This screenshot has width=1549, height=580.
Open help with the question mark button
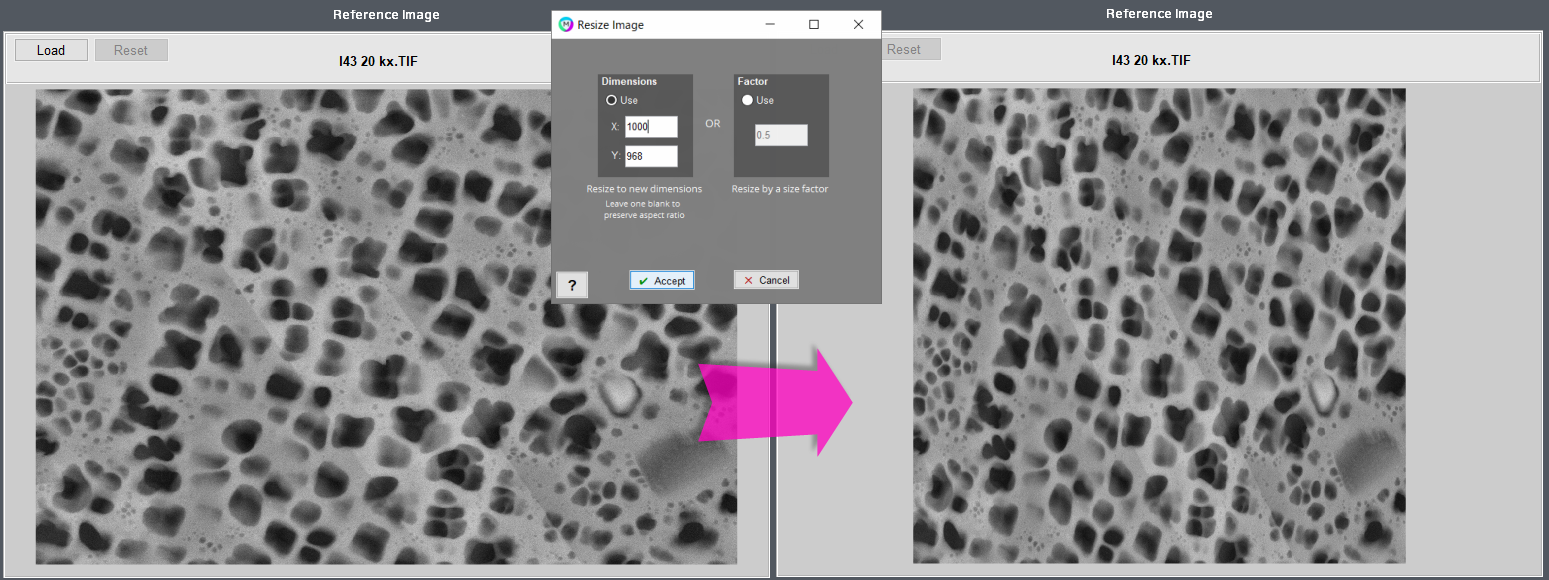click(x=572, y=286)
